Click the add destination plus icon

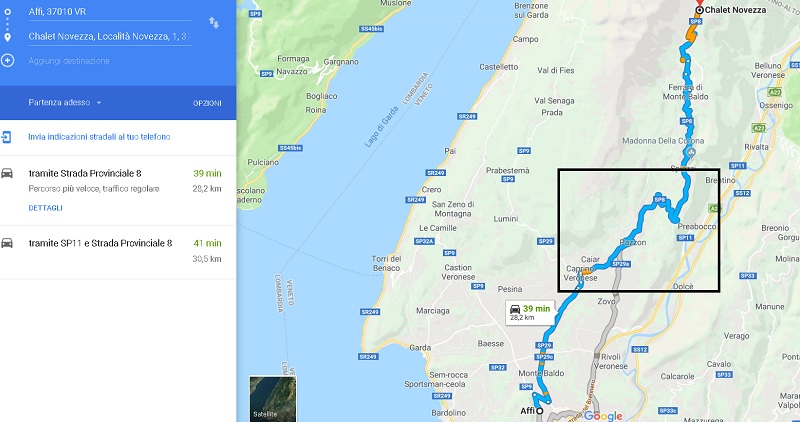(7, 61)
